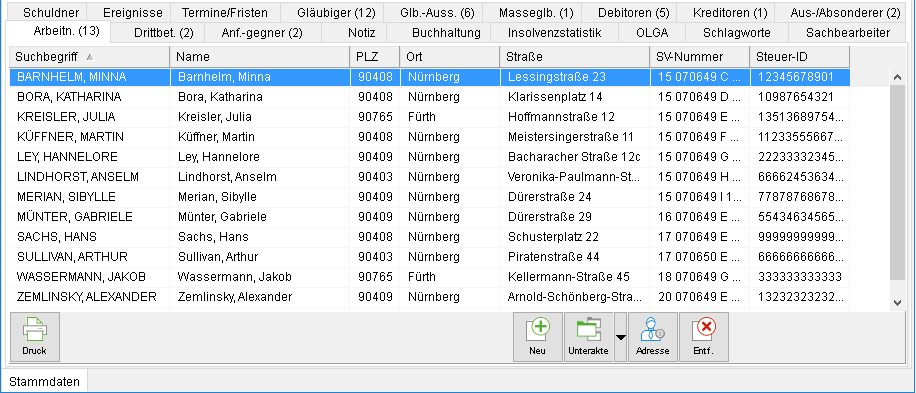This screenshot has width=916, height=393.
Task: Select the MÜNTER, GABRIELE row
Action: pyautogui.click(x=429, y=217)
